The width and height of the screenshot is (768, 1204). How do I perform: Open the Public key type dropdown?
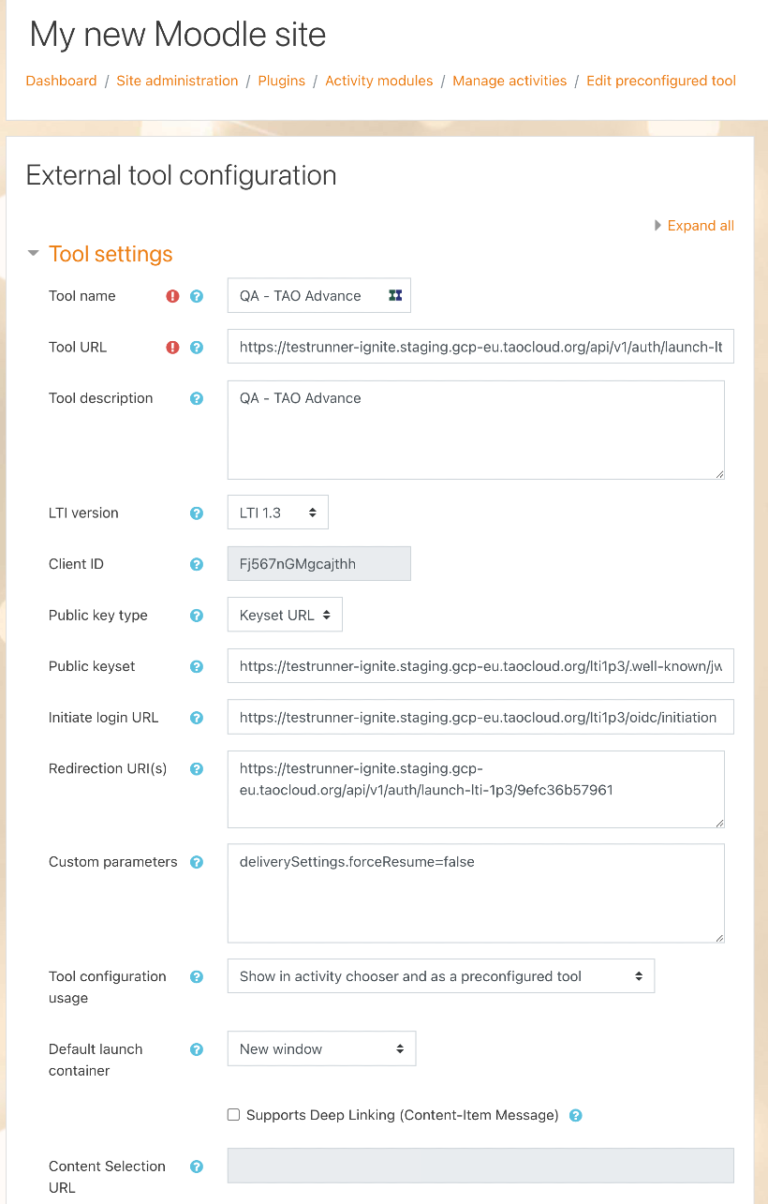click(284, 614)
